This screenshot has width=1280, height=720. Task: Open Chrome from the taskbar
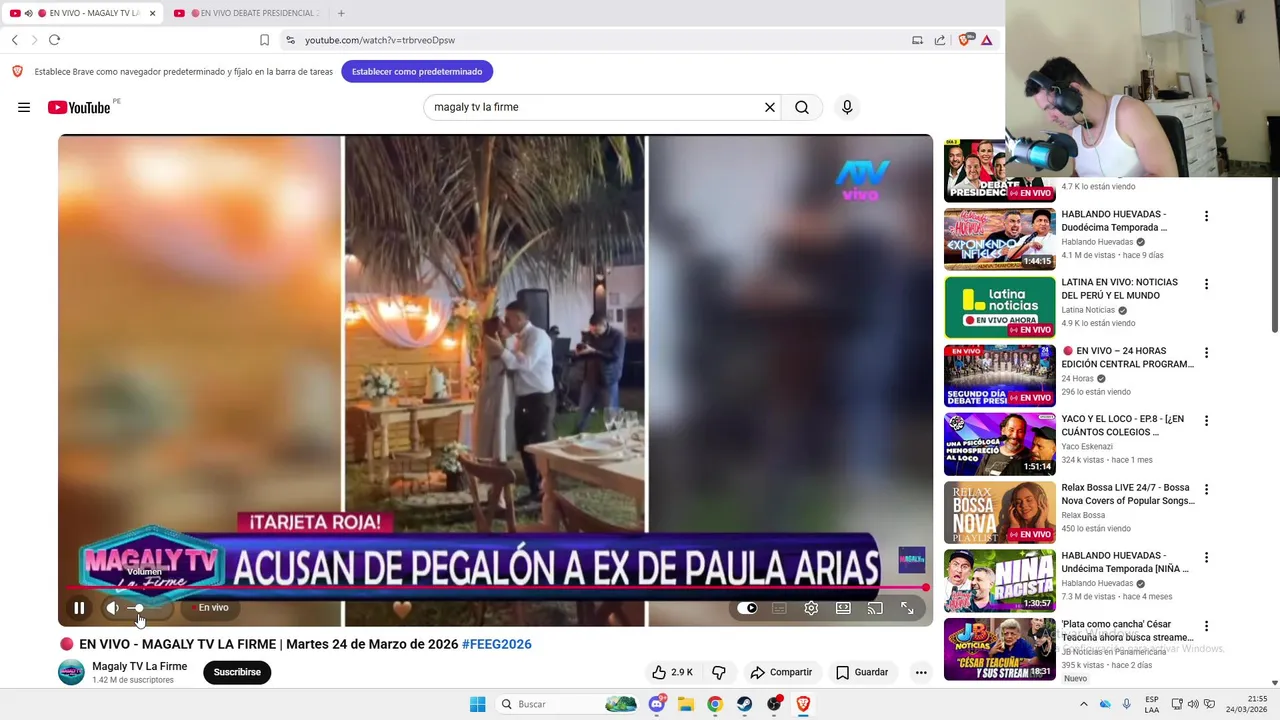(715, 704)
